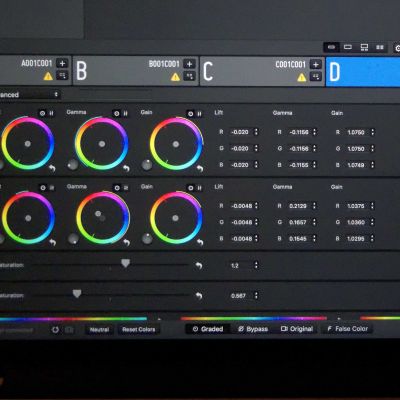The height and width of the screenshot is (400, 400).
Task: Open the mode dropdown ending in 'anced'
Action: click(x=30, y=95)
